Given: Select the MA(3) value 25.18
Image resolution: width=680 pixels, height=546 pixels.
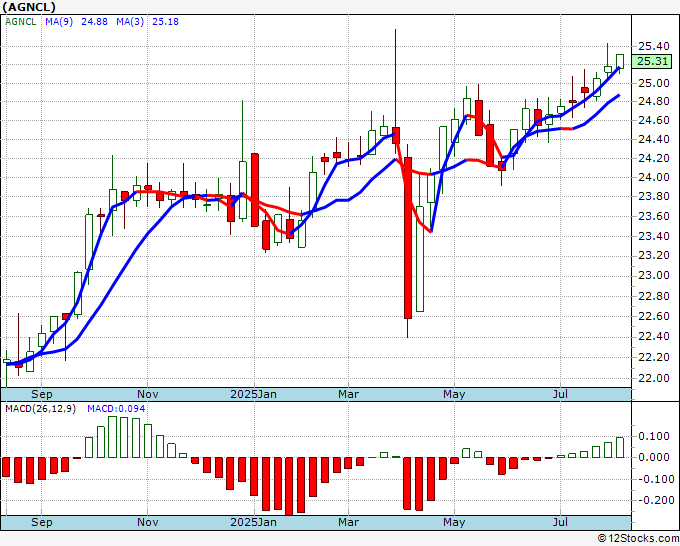Looking at the screenshot, I should coord(165,22).
